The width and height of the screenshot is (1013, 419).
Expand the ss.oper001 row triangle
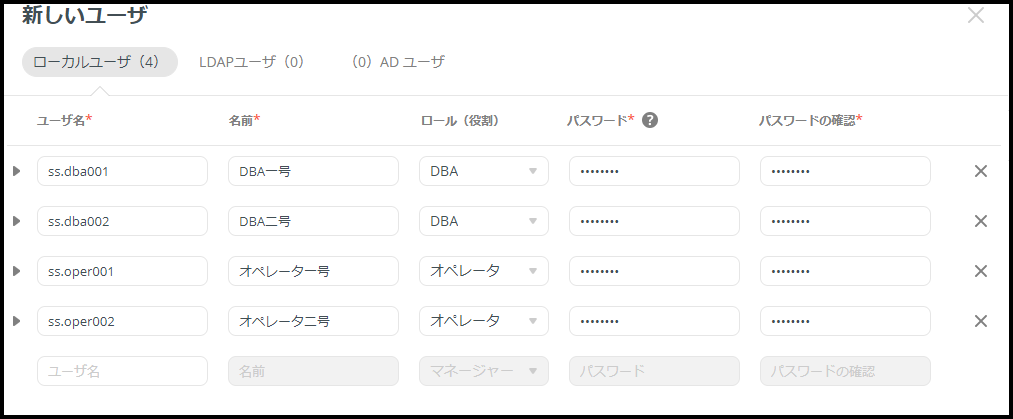pyautogui.click(x=17, y=271)
